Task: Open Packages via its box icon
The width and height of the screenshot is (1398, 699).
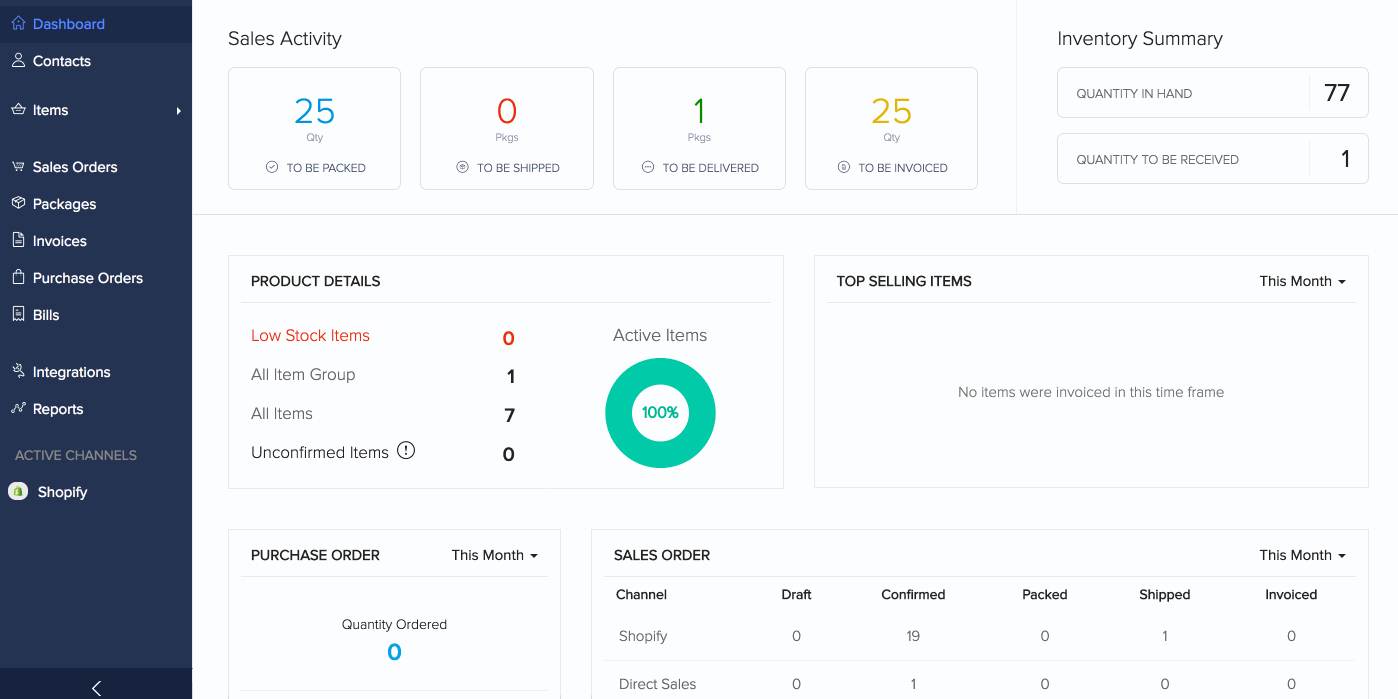Action: coord(17,204)
